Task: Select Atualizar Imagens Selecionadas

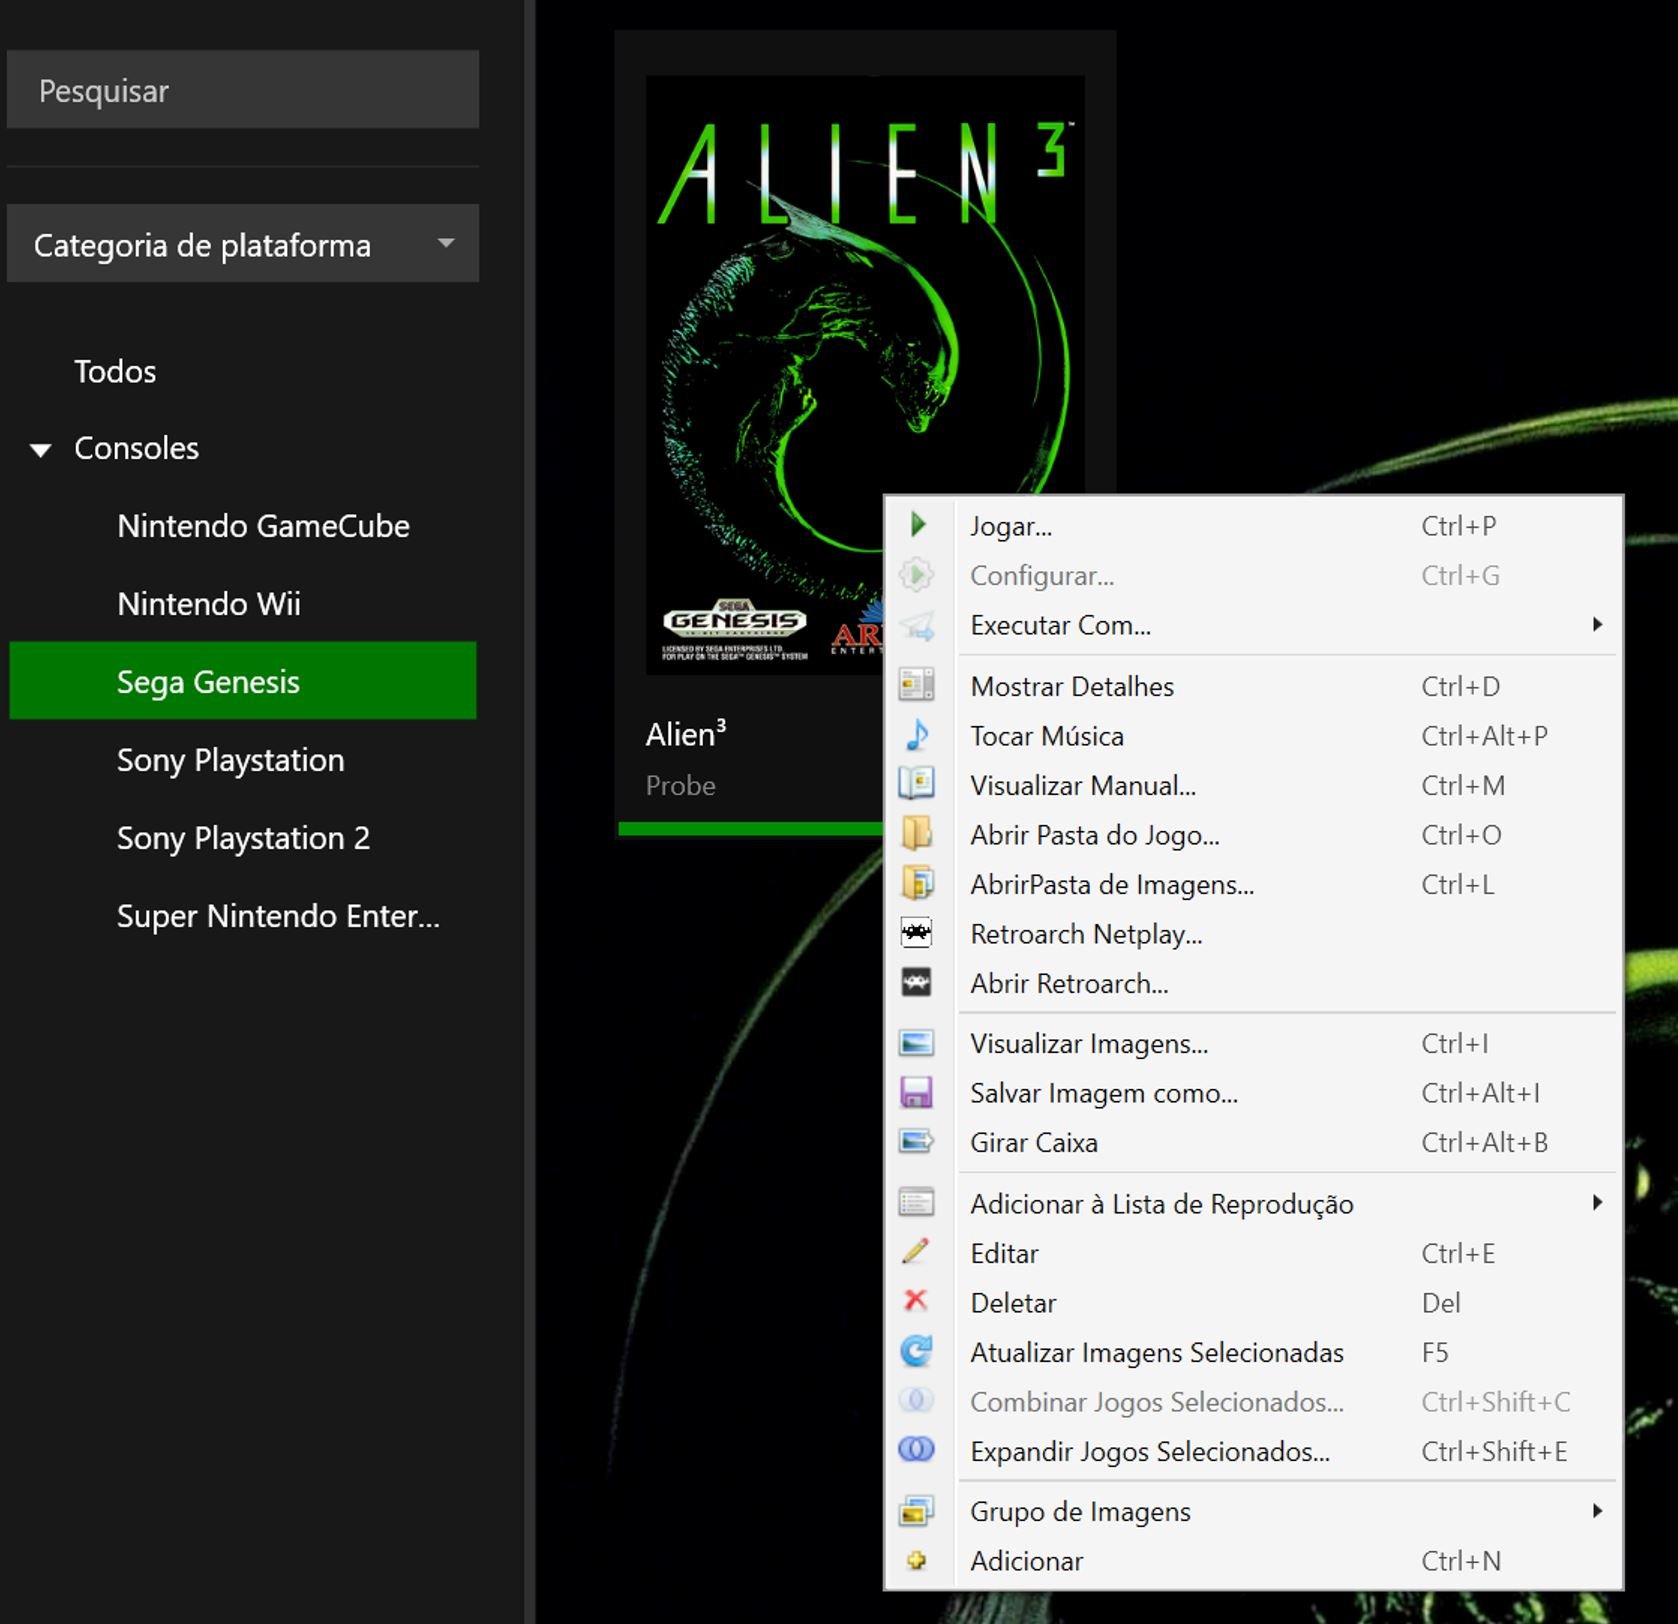Action: click(1253, 1352)
